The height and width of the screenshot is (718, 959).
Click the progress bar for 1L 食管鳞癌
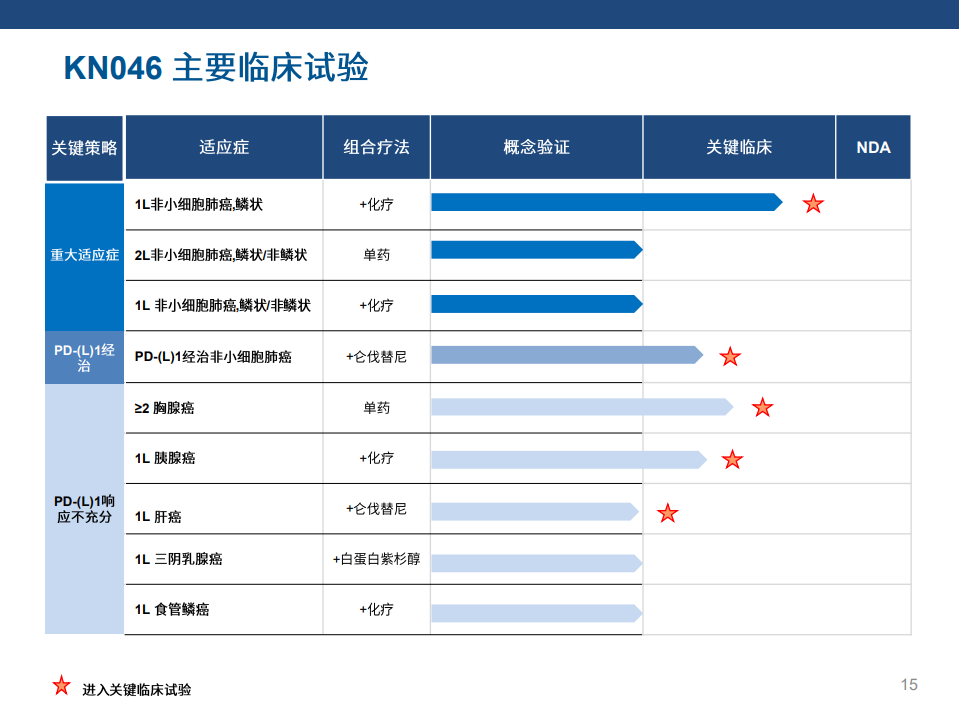537,613
